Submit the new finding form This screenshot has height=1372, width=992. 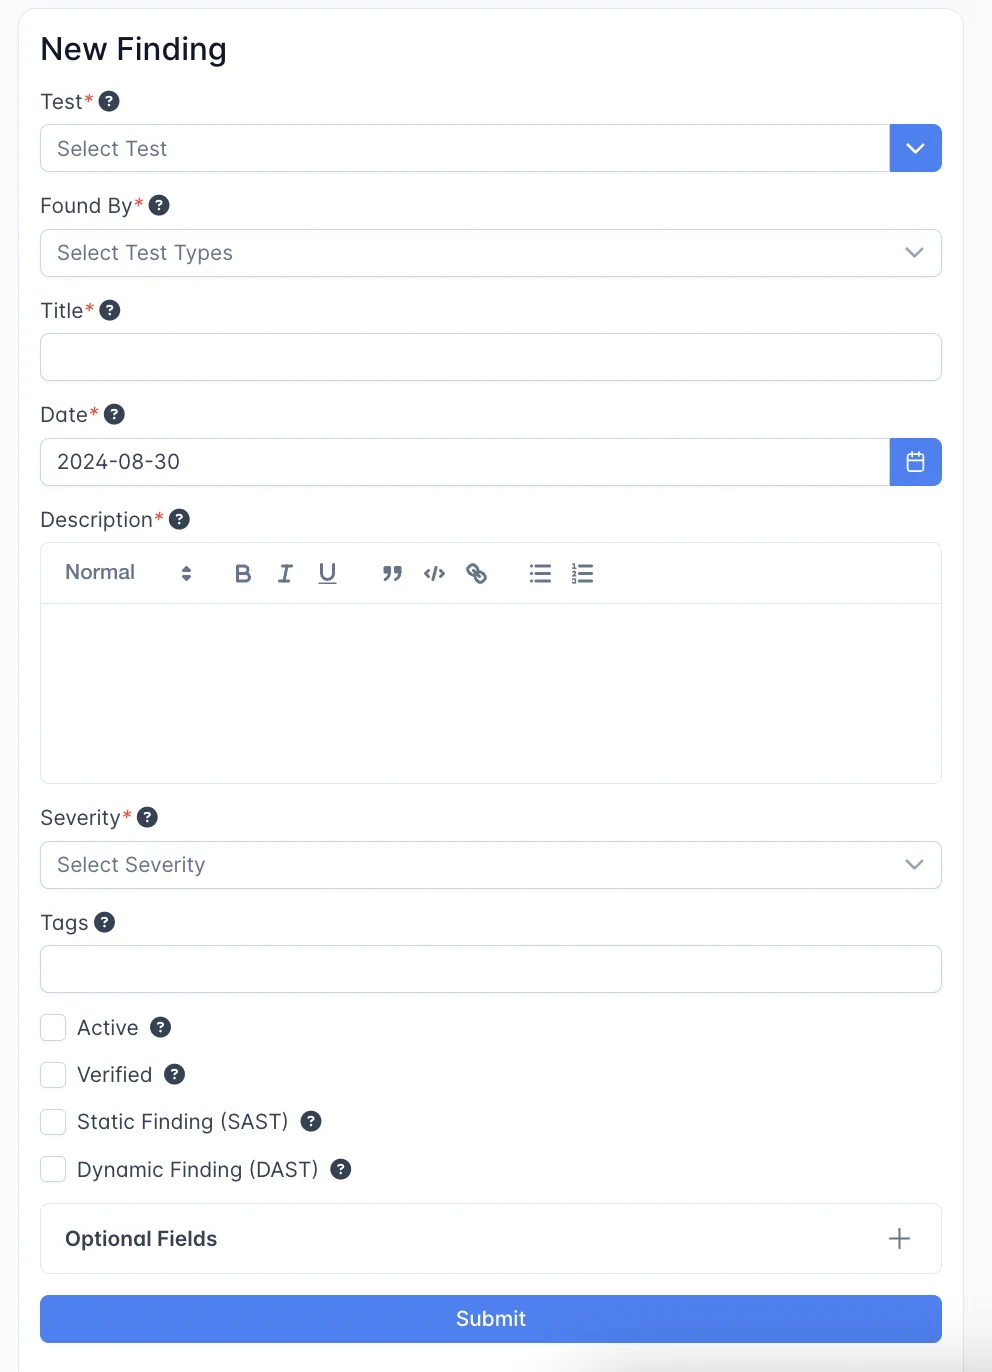[490, 1318]
